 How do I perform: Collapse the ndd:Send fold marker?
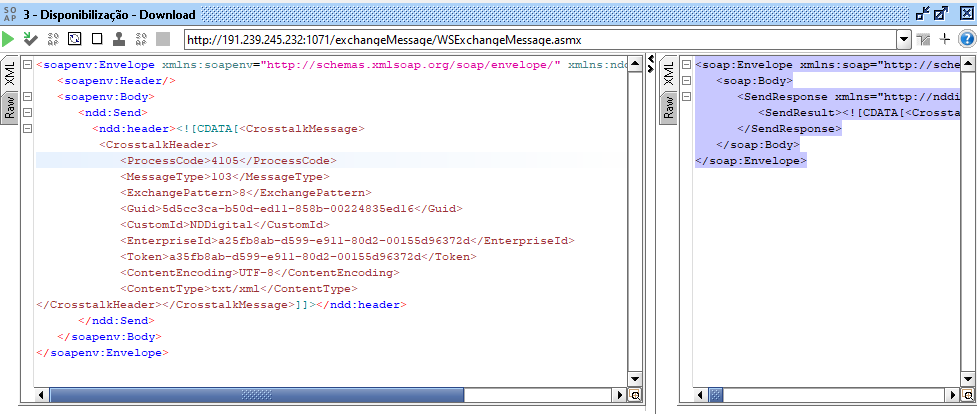(27, 113)
